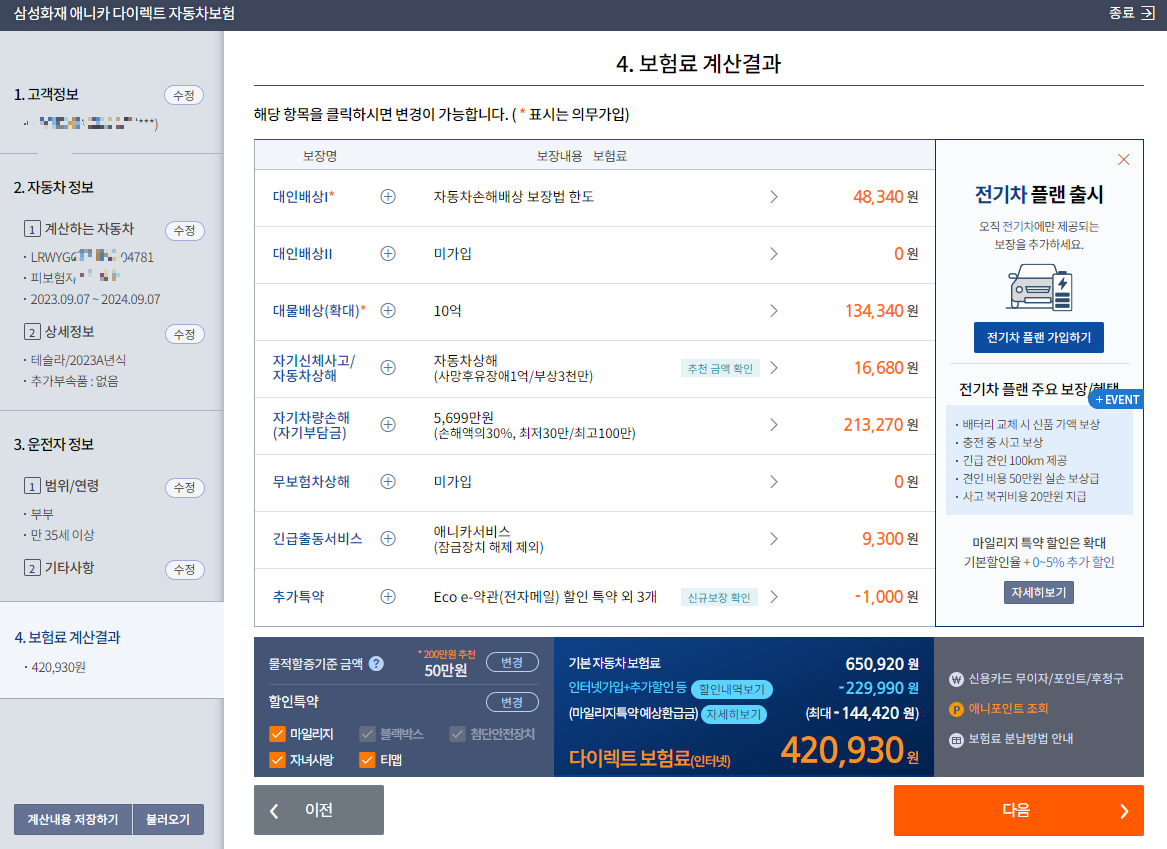Click the plus icon next to 추가특약
Viewport: 1167px width, 849px height.
point(388,597)
